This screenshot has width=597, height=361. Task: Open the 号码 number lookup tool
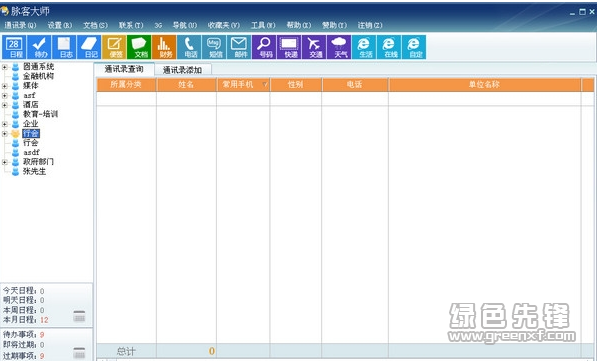click(x=264, y=47)
